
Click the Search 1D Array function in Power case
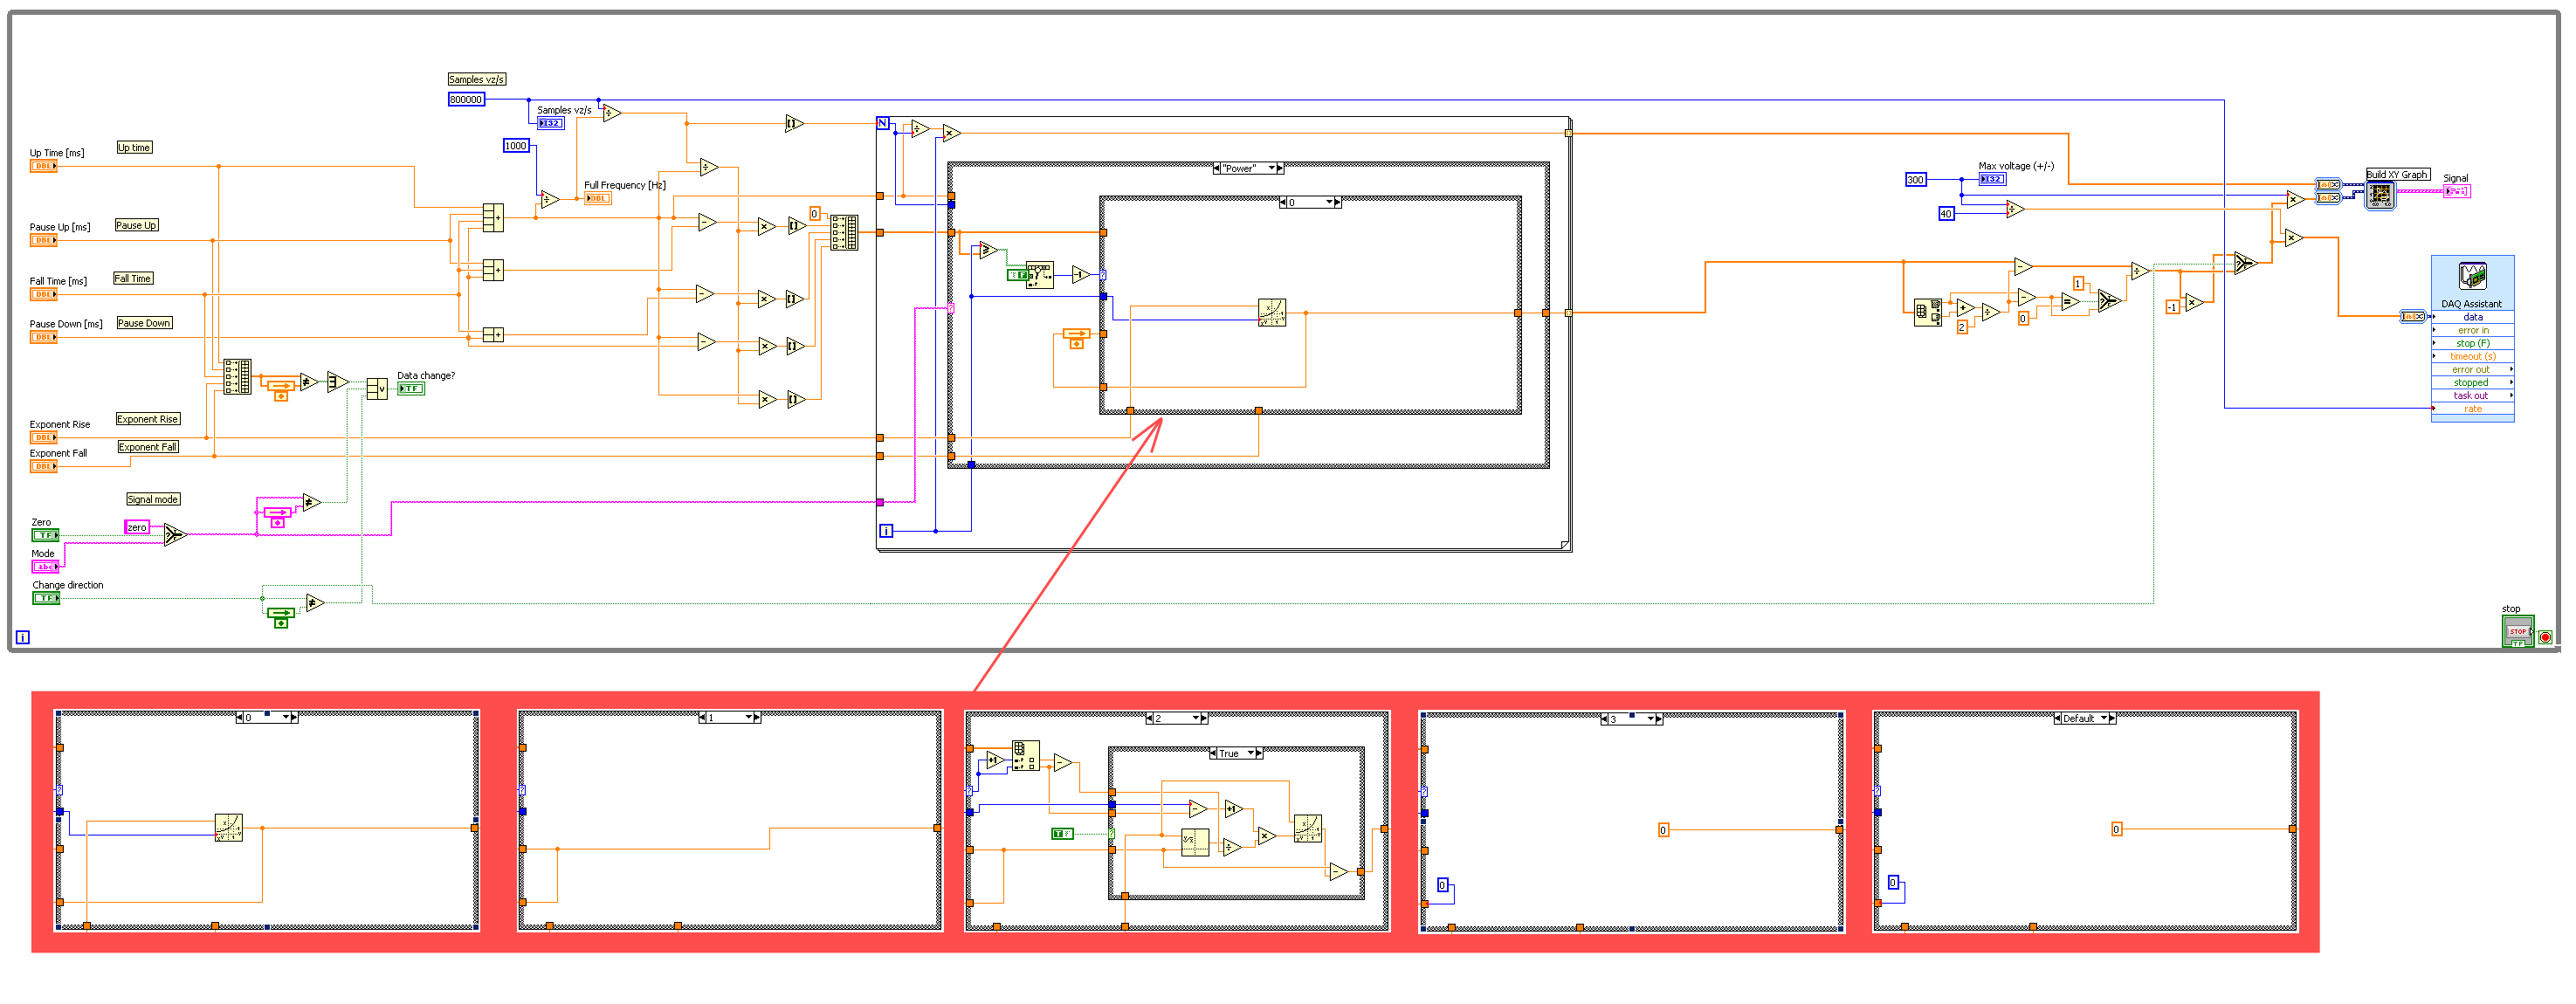[x=1040, y=275]
